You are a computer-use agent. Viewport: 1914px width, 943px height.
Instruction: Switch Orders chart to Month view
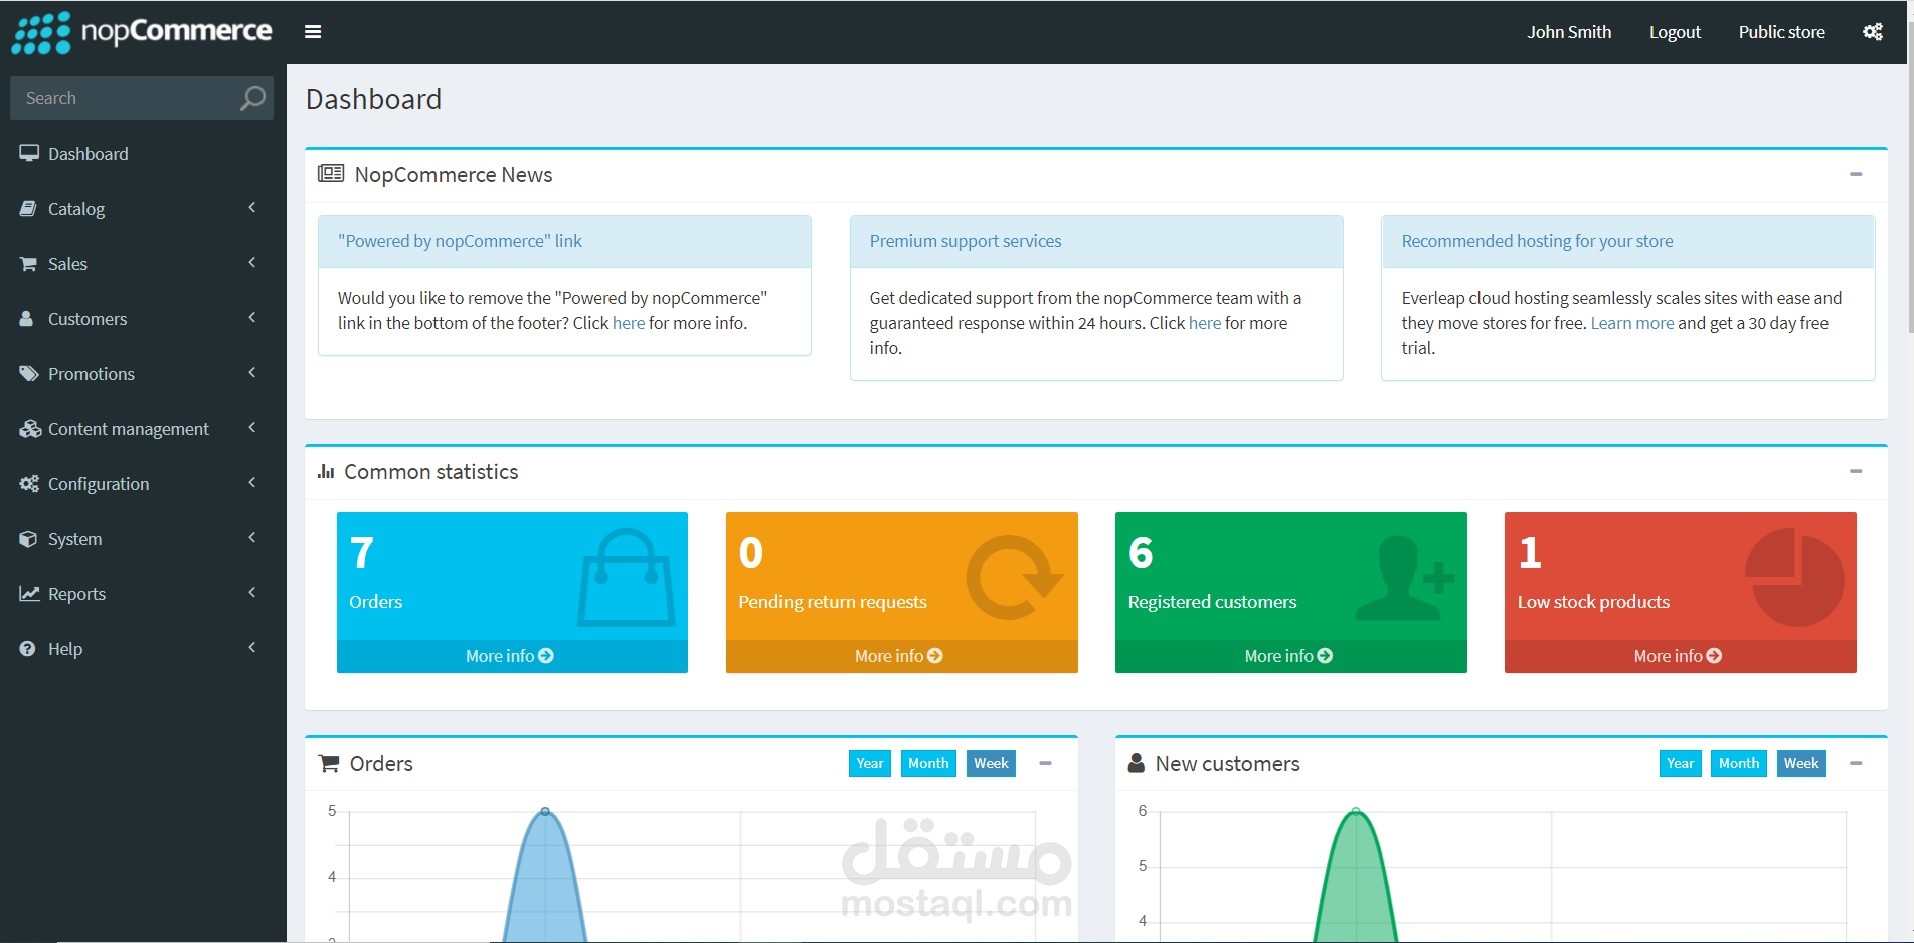point(928,764)
